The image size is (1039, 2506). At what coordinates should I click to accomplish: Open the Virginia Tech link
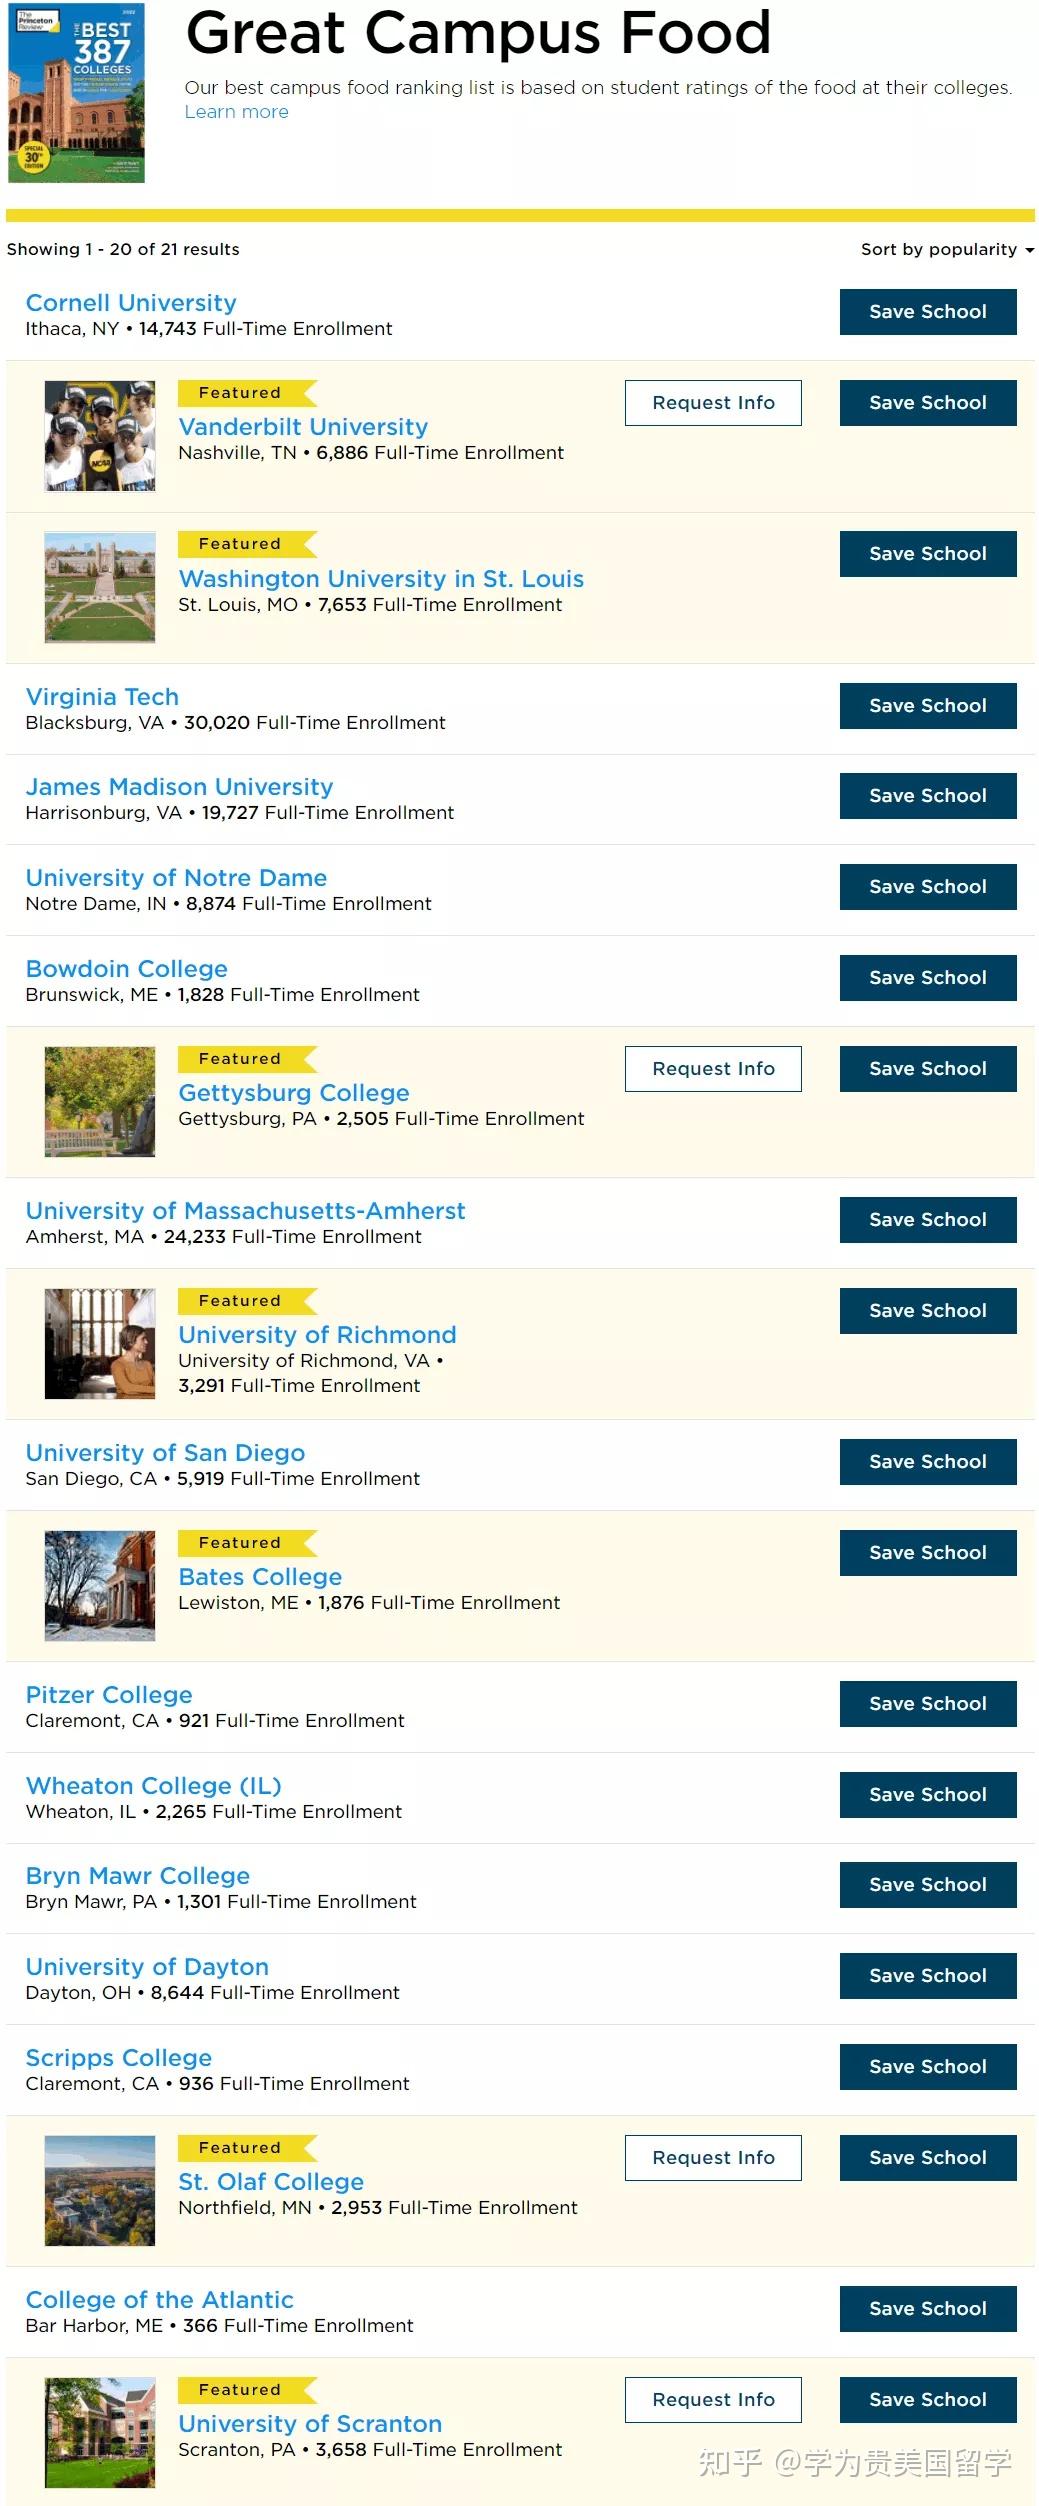pyautogui.click(x=102, y=697)
